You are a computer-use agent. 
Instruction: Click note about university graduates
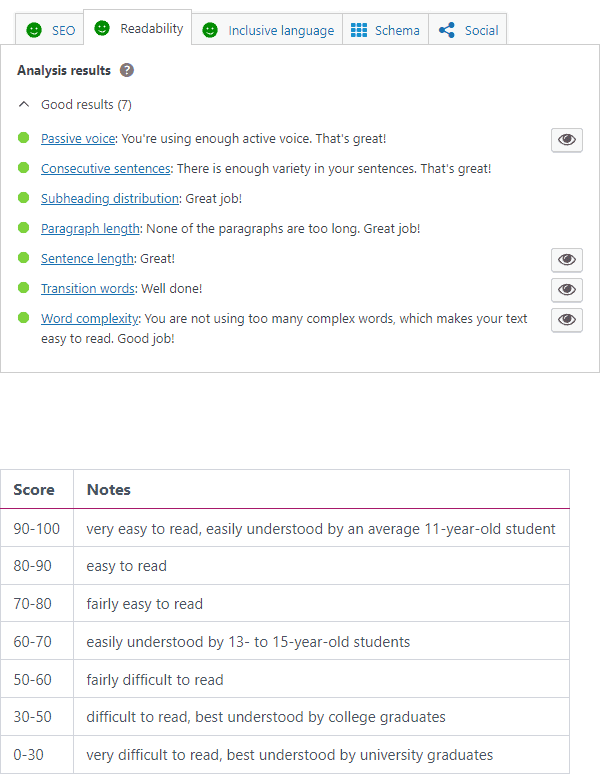pos(289,755)
